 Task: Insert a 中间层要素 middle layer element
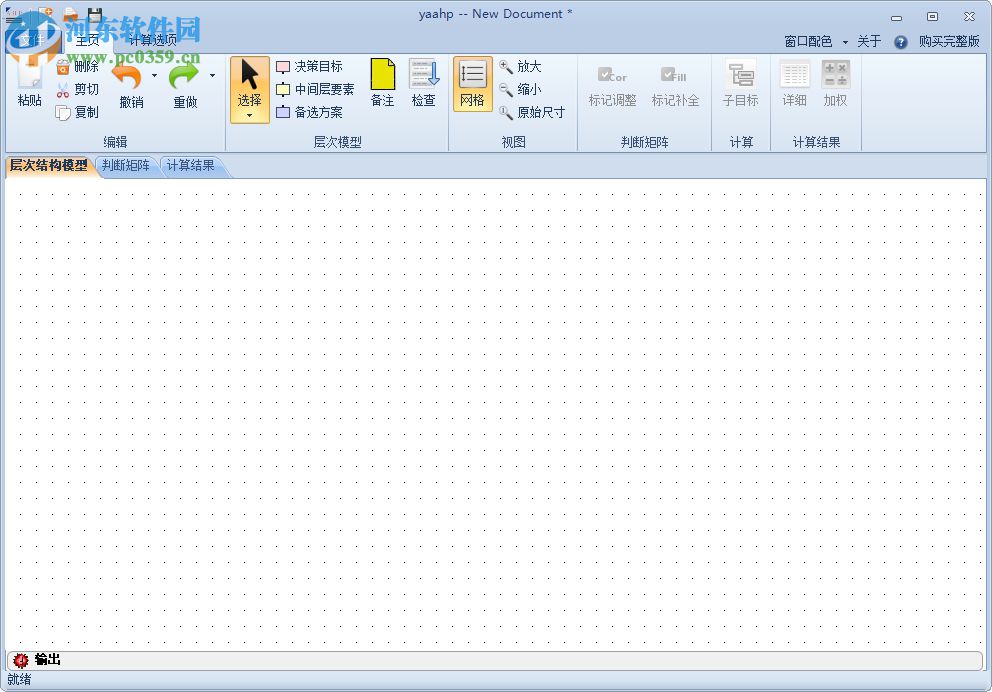pyautogui.click(x=320, y=89)
